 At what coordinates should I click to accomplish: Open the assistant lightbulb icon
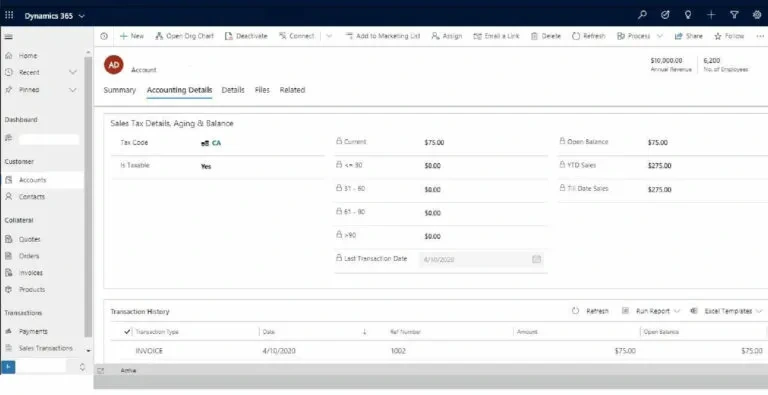688,15
